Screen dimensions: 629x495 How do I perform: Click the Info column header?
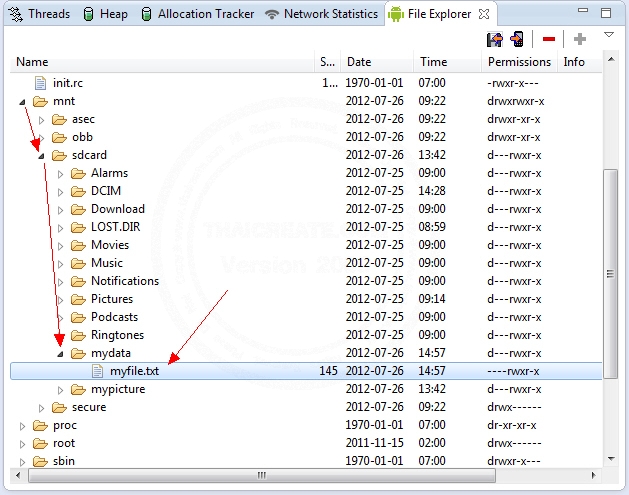pos(580,62)
